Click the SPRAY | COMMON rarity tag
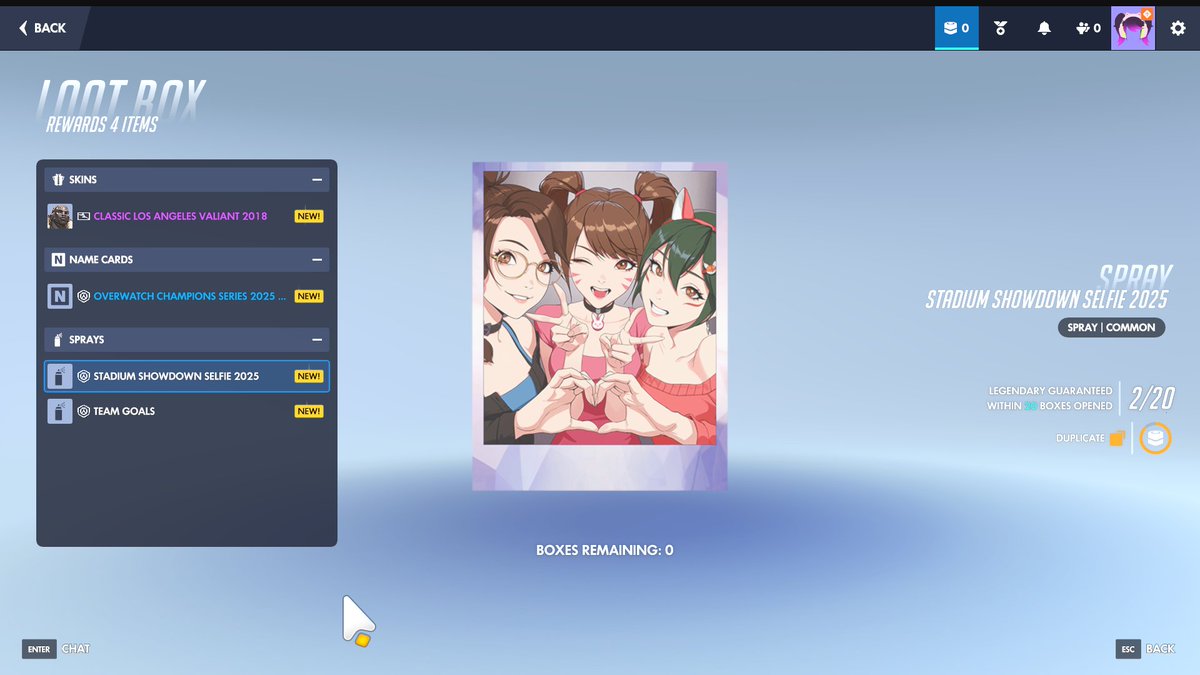The image size is (1200, 675). [1111, 327]
